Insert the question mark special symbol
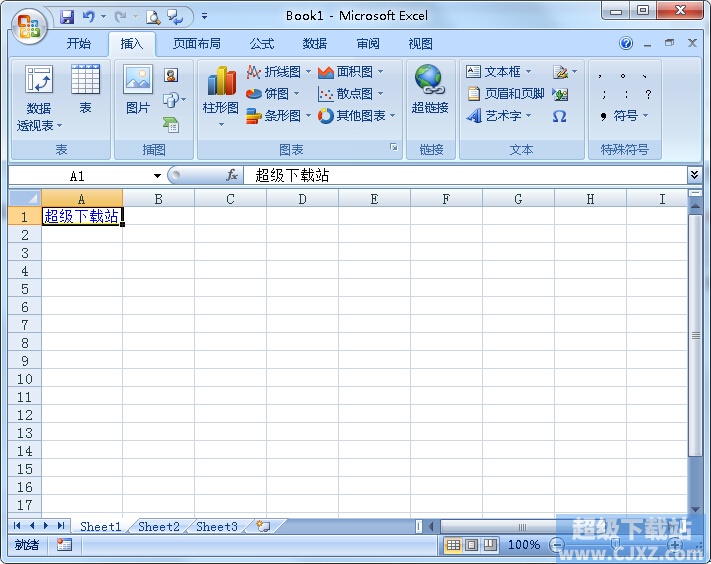This screenshot has height=564, width=711. pyautogui.click(x=648, y=94)
